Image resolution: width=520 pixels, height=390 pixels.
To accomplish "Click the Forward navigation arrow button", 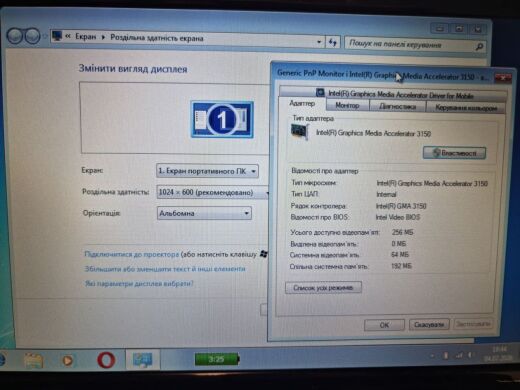I will tap(33, 36).
